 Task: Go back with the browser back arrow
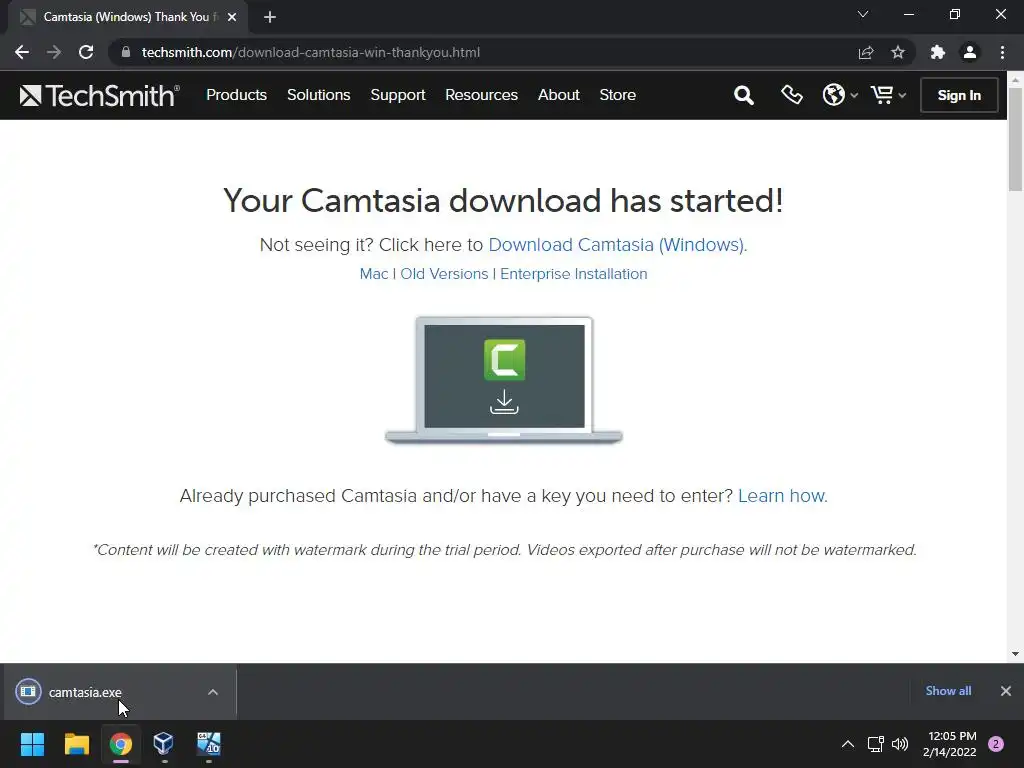point(22,52)
